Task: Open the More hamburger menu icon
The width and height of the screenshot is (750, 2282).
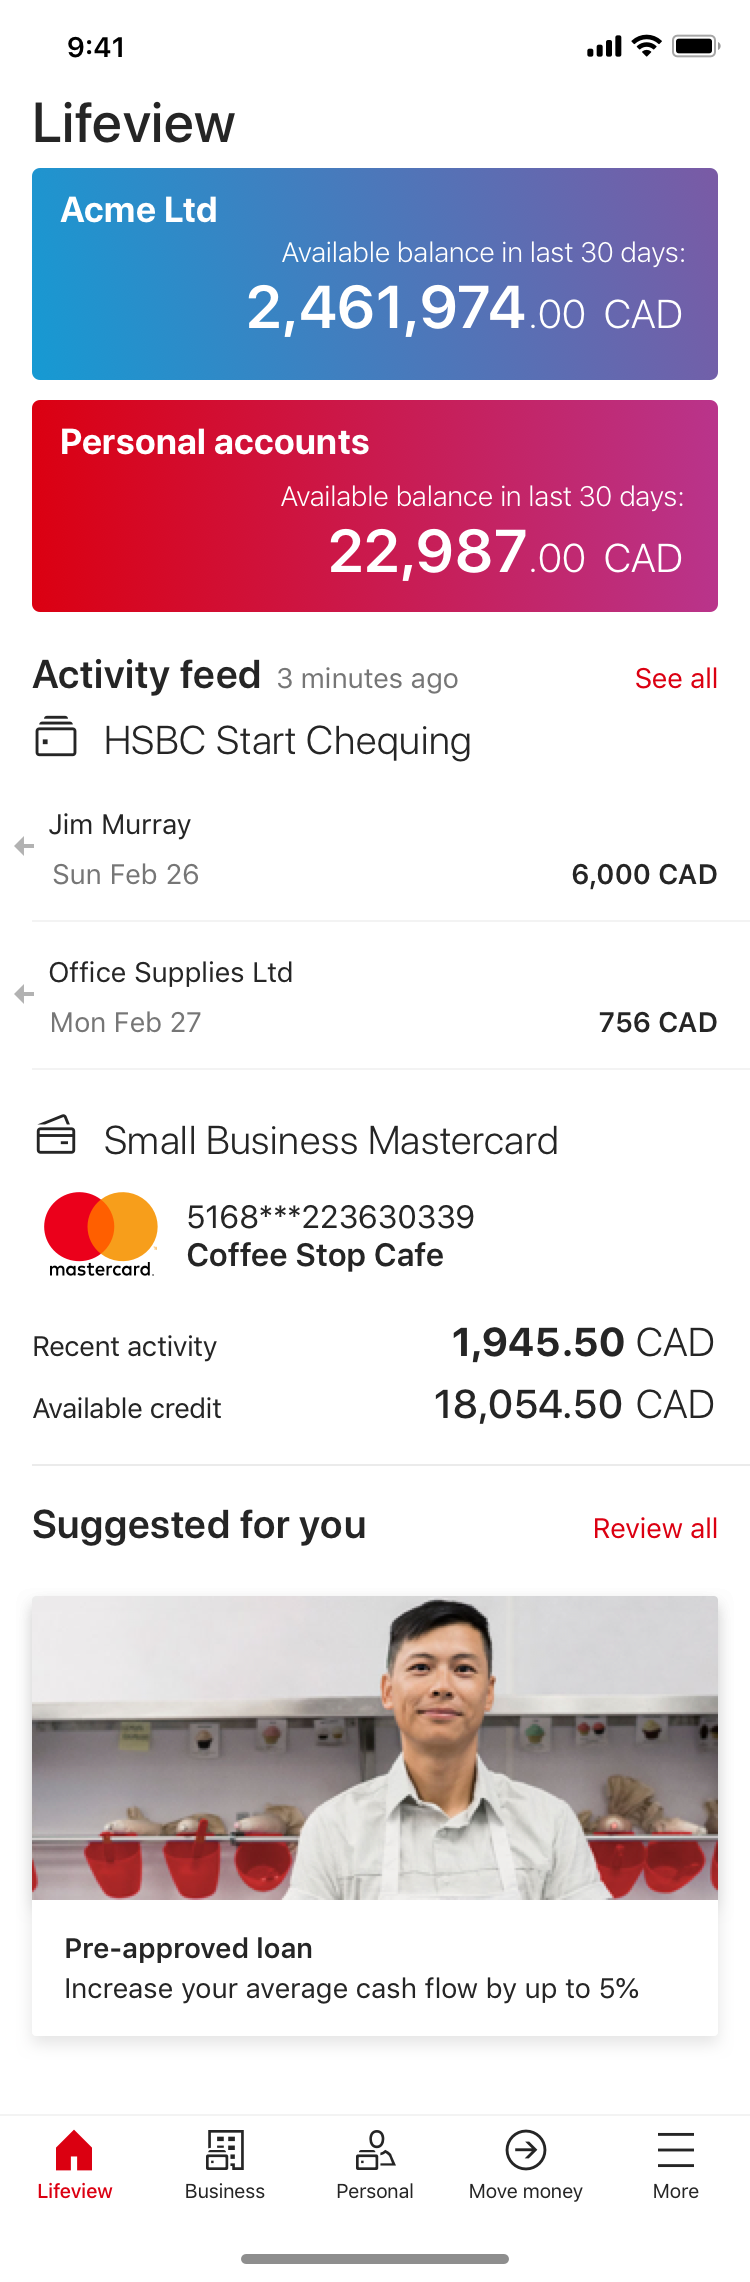Action: [x=676, y=2149]
